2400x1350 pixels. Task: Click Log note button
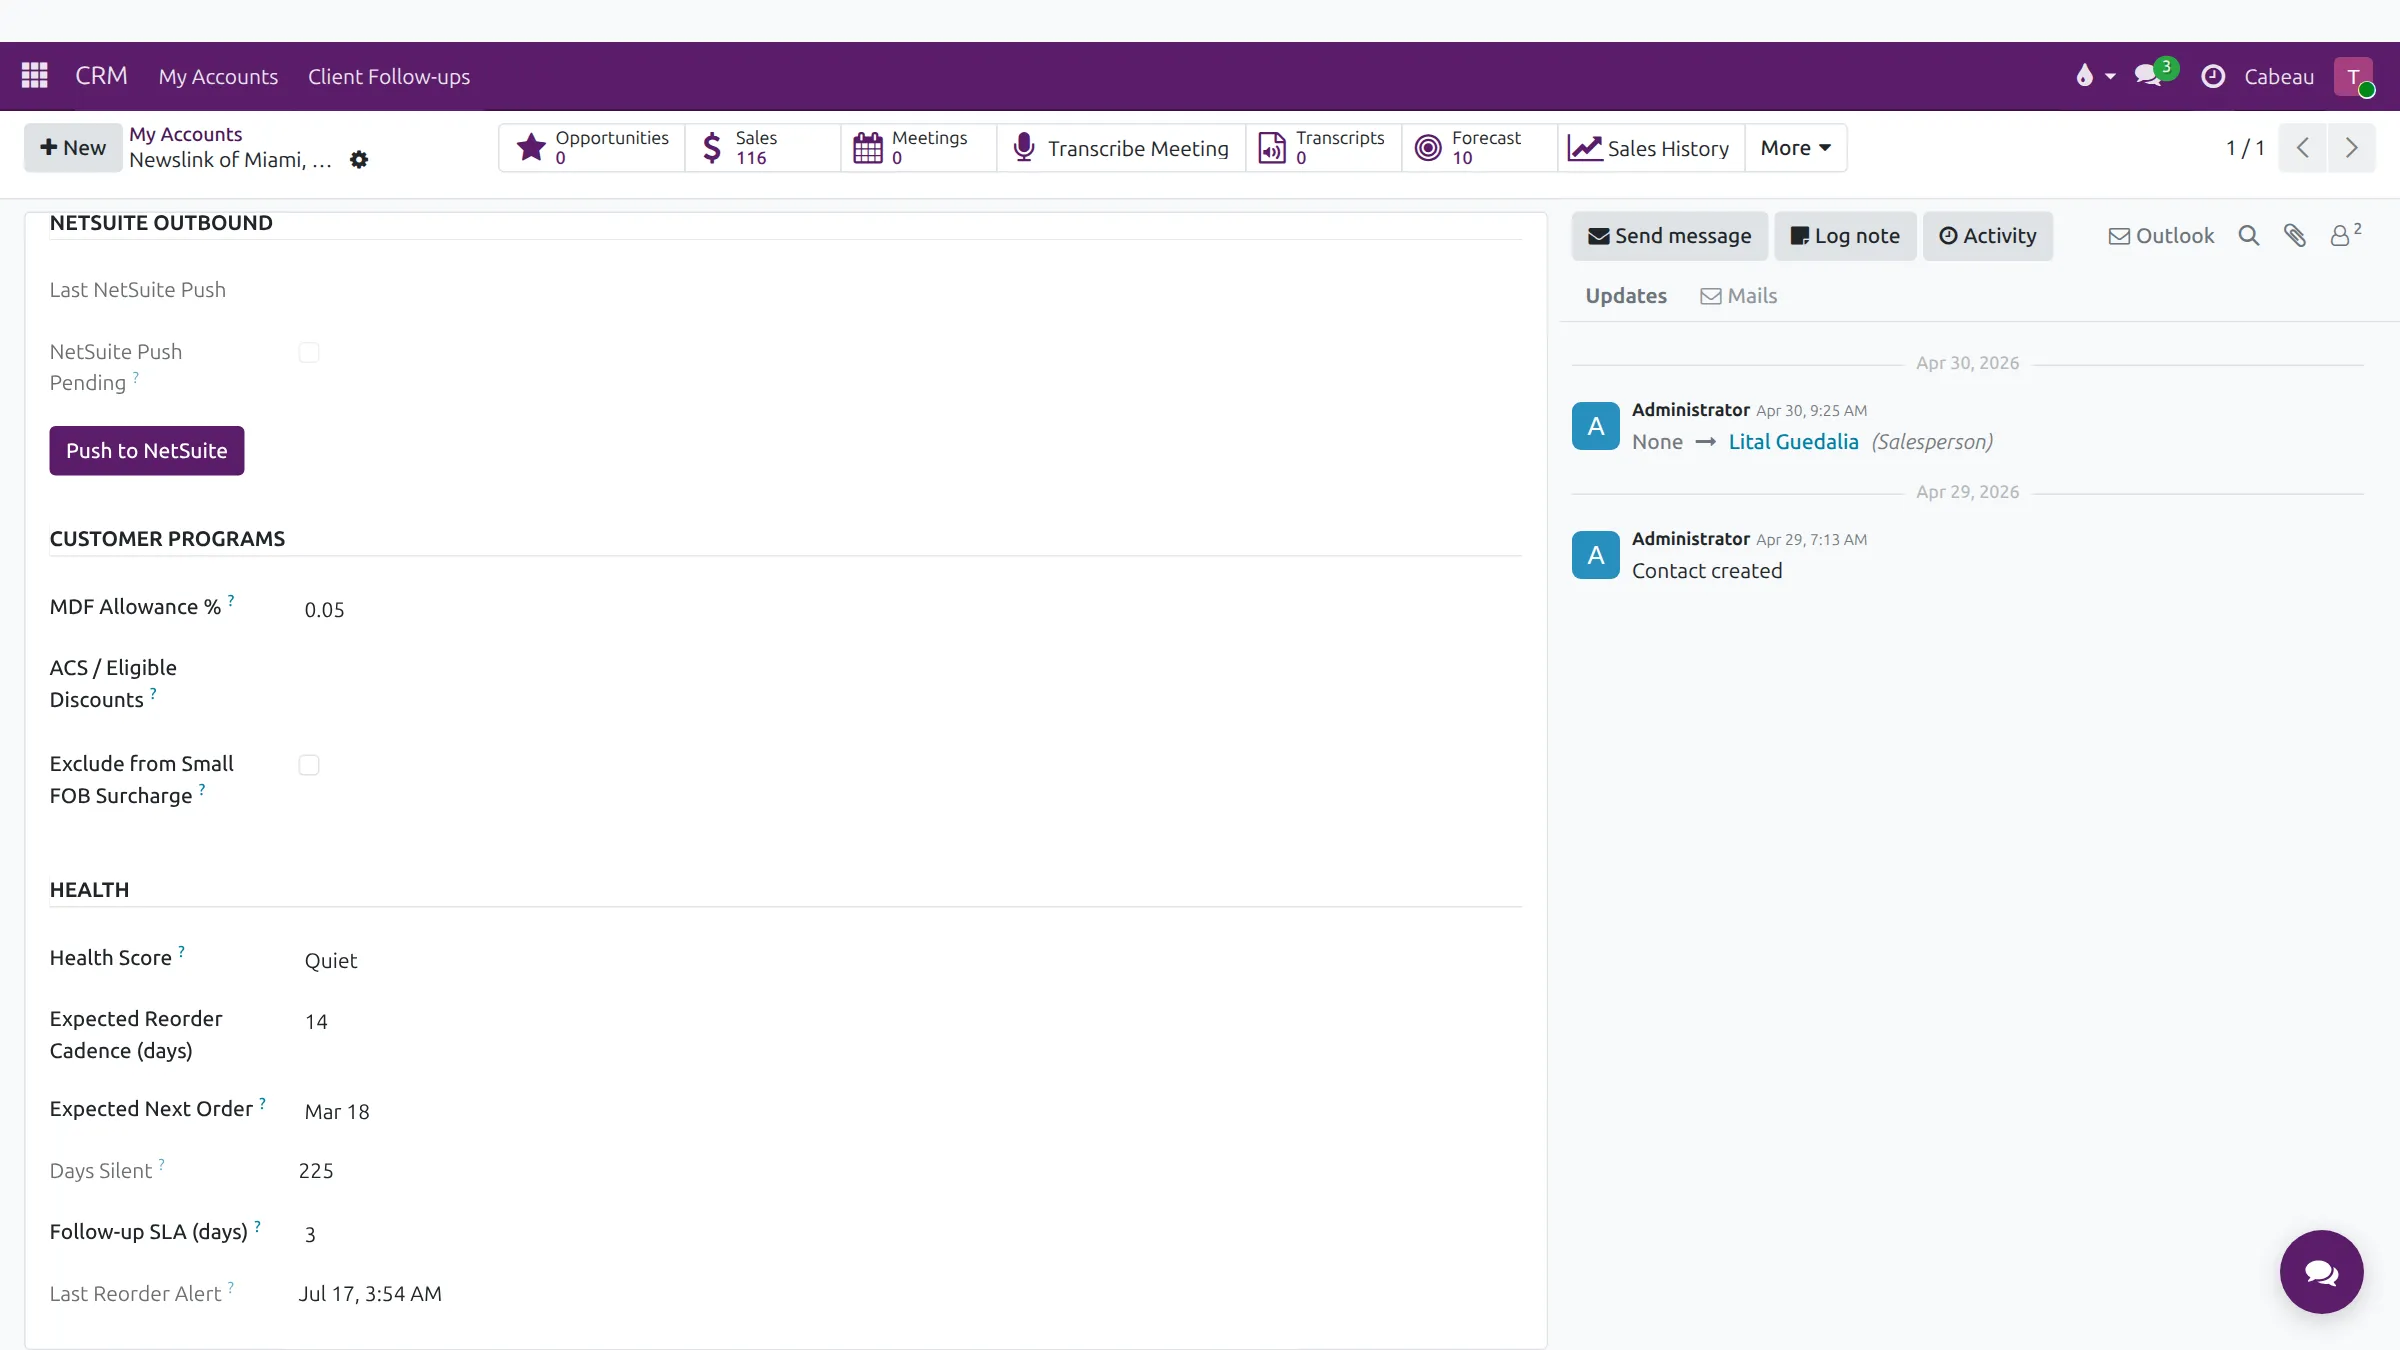click(x=1845, y=236)
